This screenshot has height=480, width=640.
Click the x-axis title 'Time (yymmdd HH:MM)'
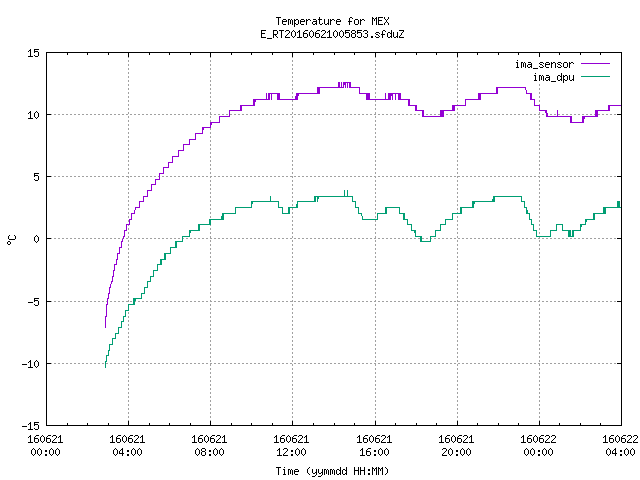[332, 471]
